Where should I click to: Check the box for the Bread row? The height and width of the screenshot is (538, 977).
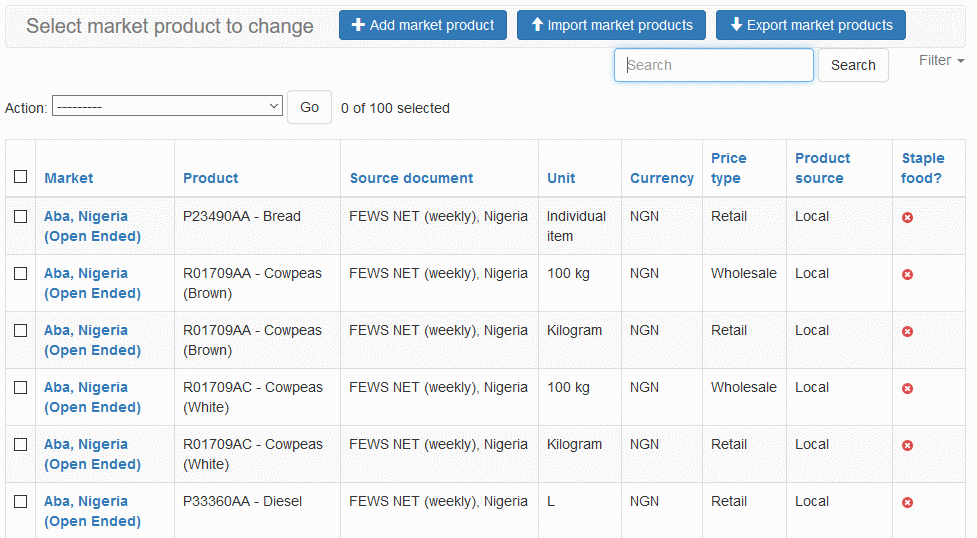pyautogui.click(x=21, y=216)
